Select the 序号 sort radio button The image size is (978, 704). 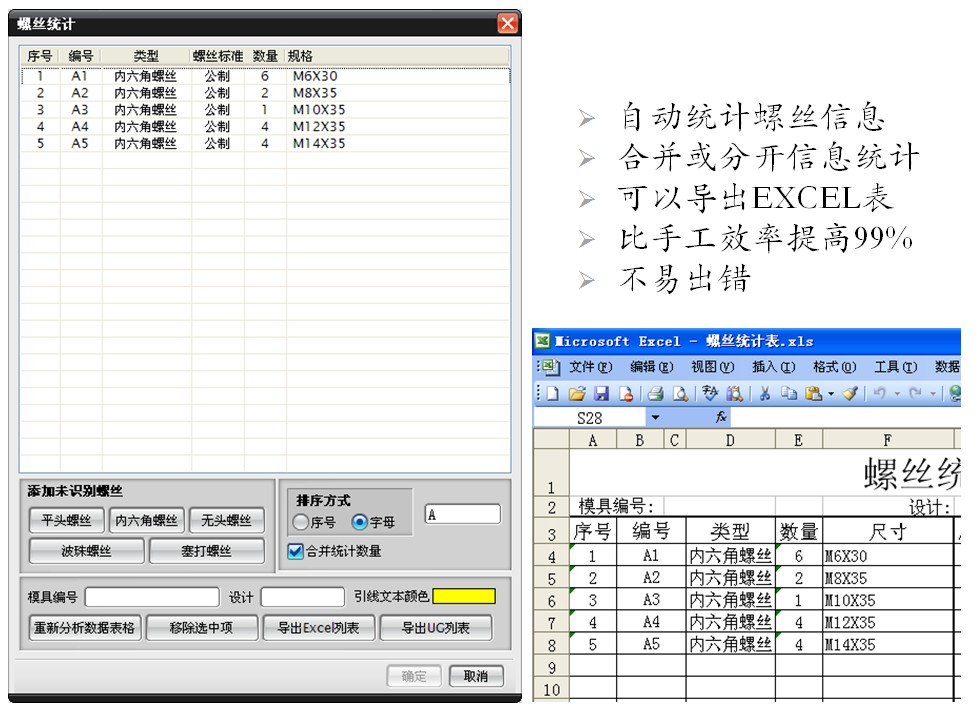coord(301,522)
